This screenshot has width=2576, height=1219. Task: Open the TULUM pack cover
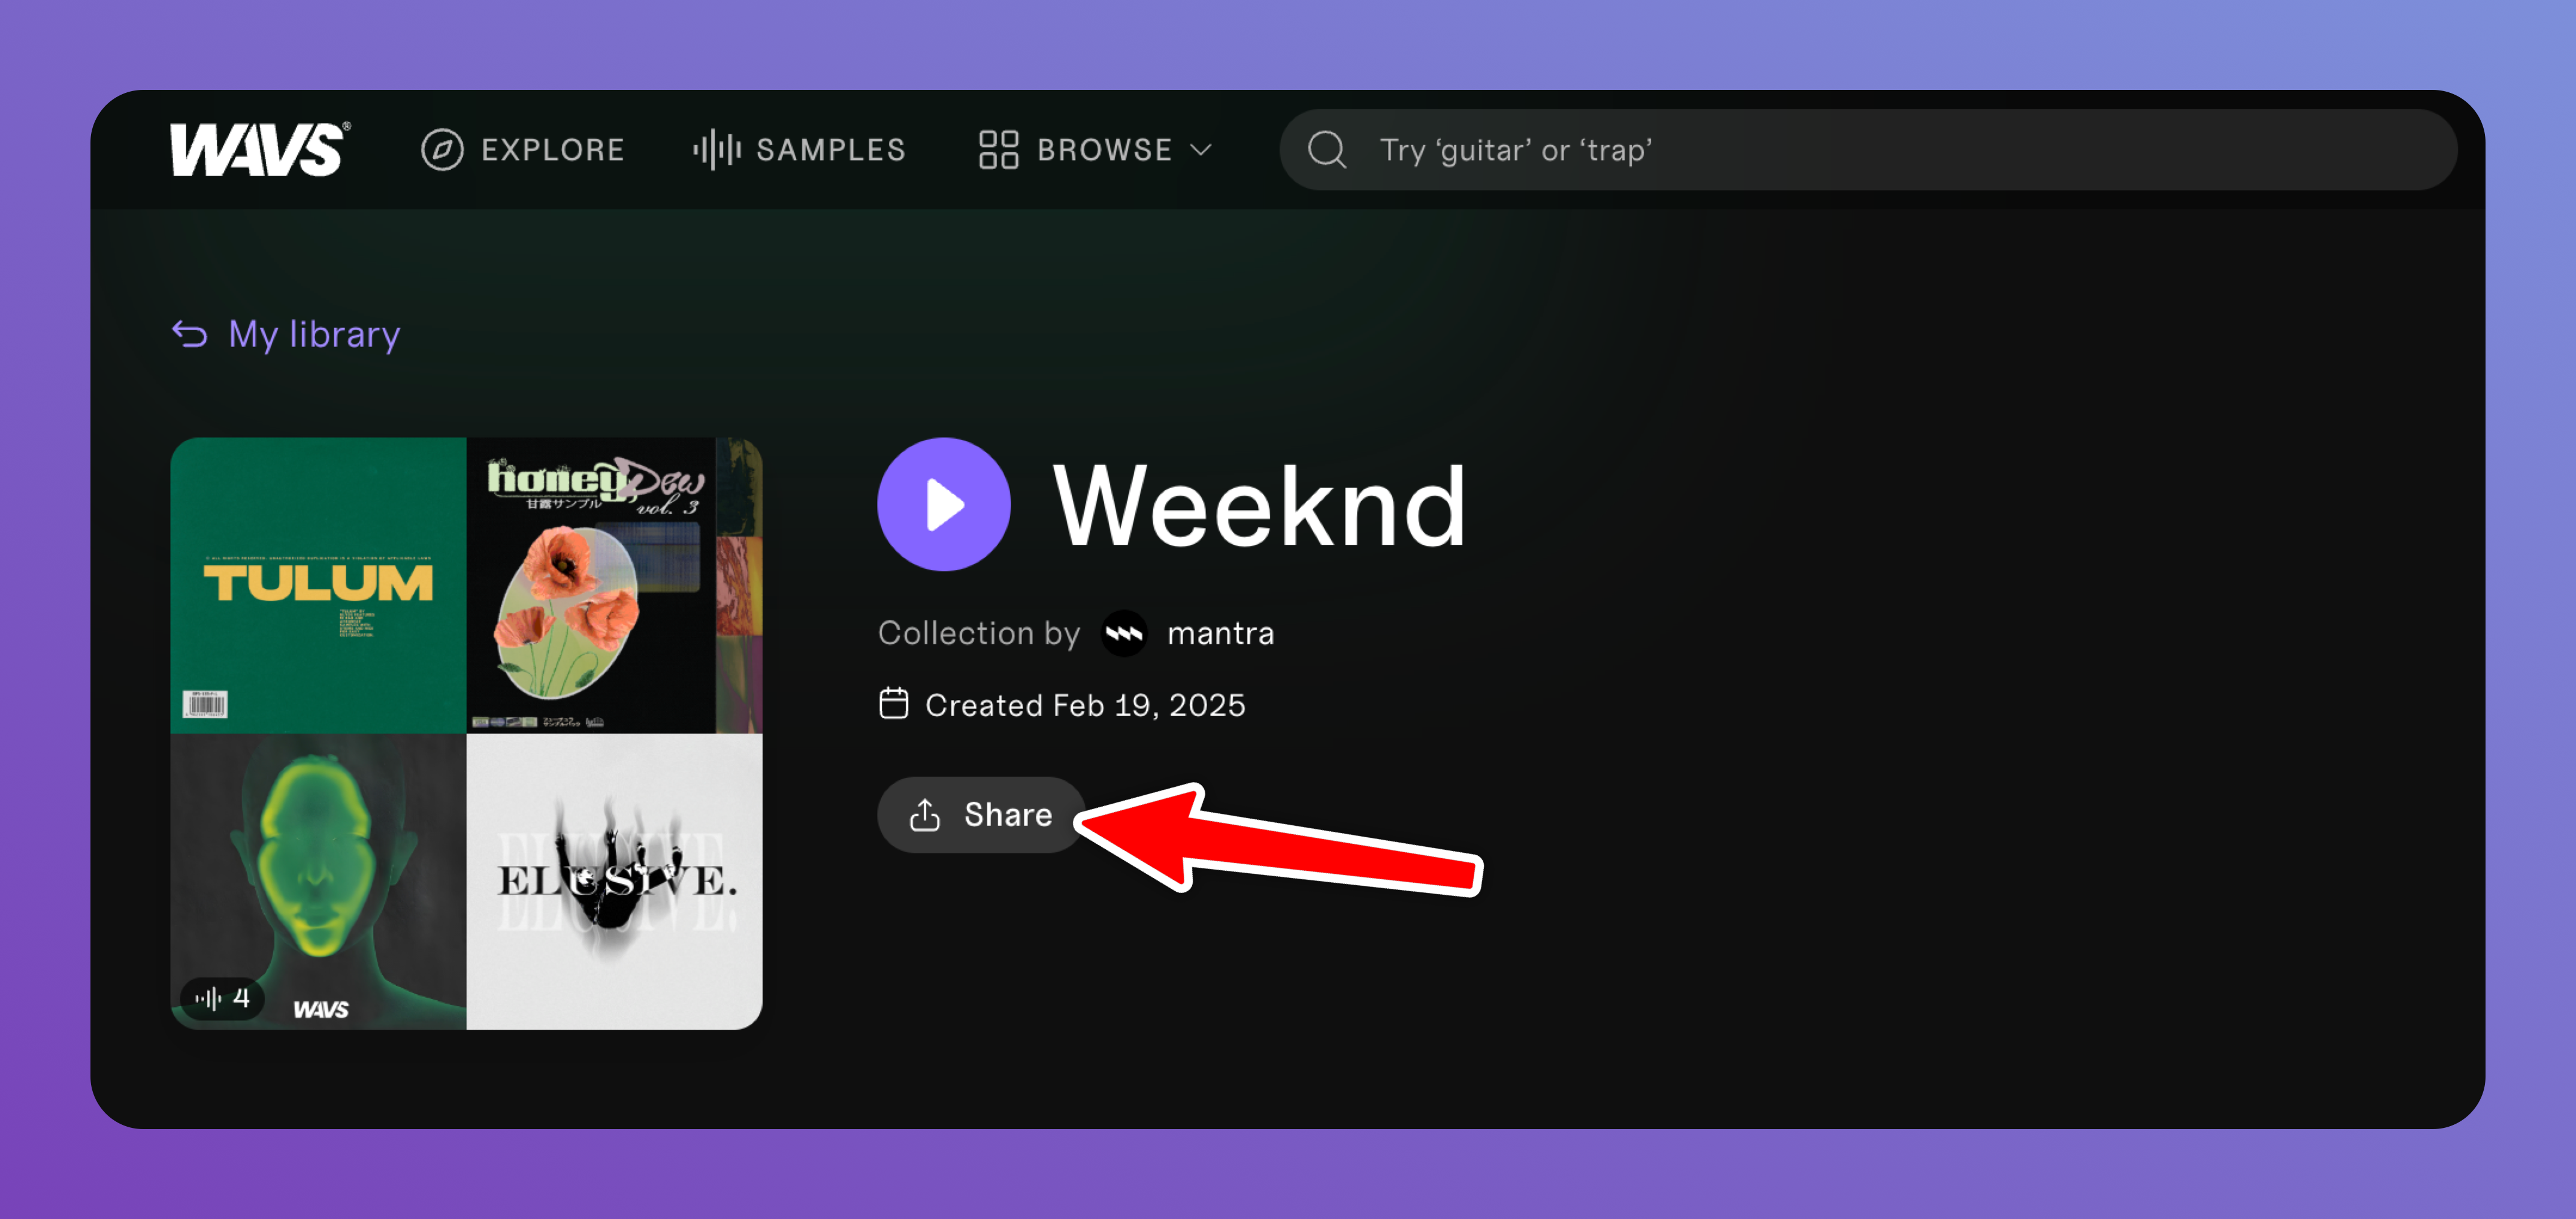318,585
